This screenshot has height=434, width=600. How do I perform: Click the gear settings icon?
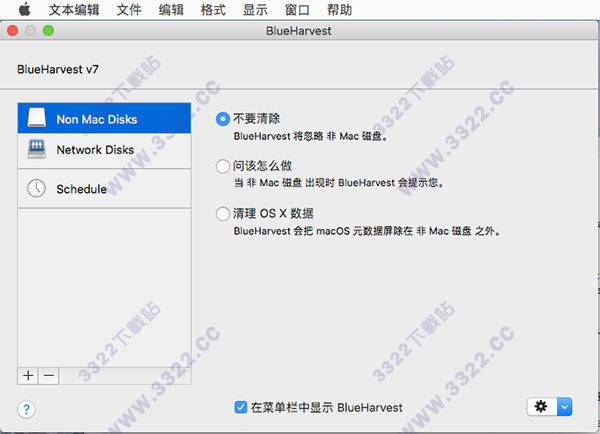click(x=541, y=406)
